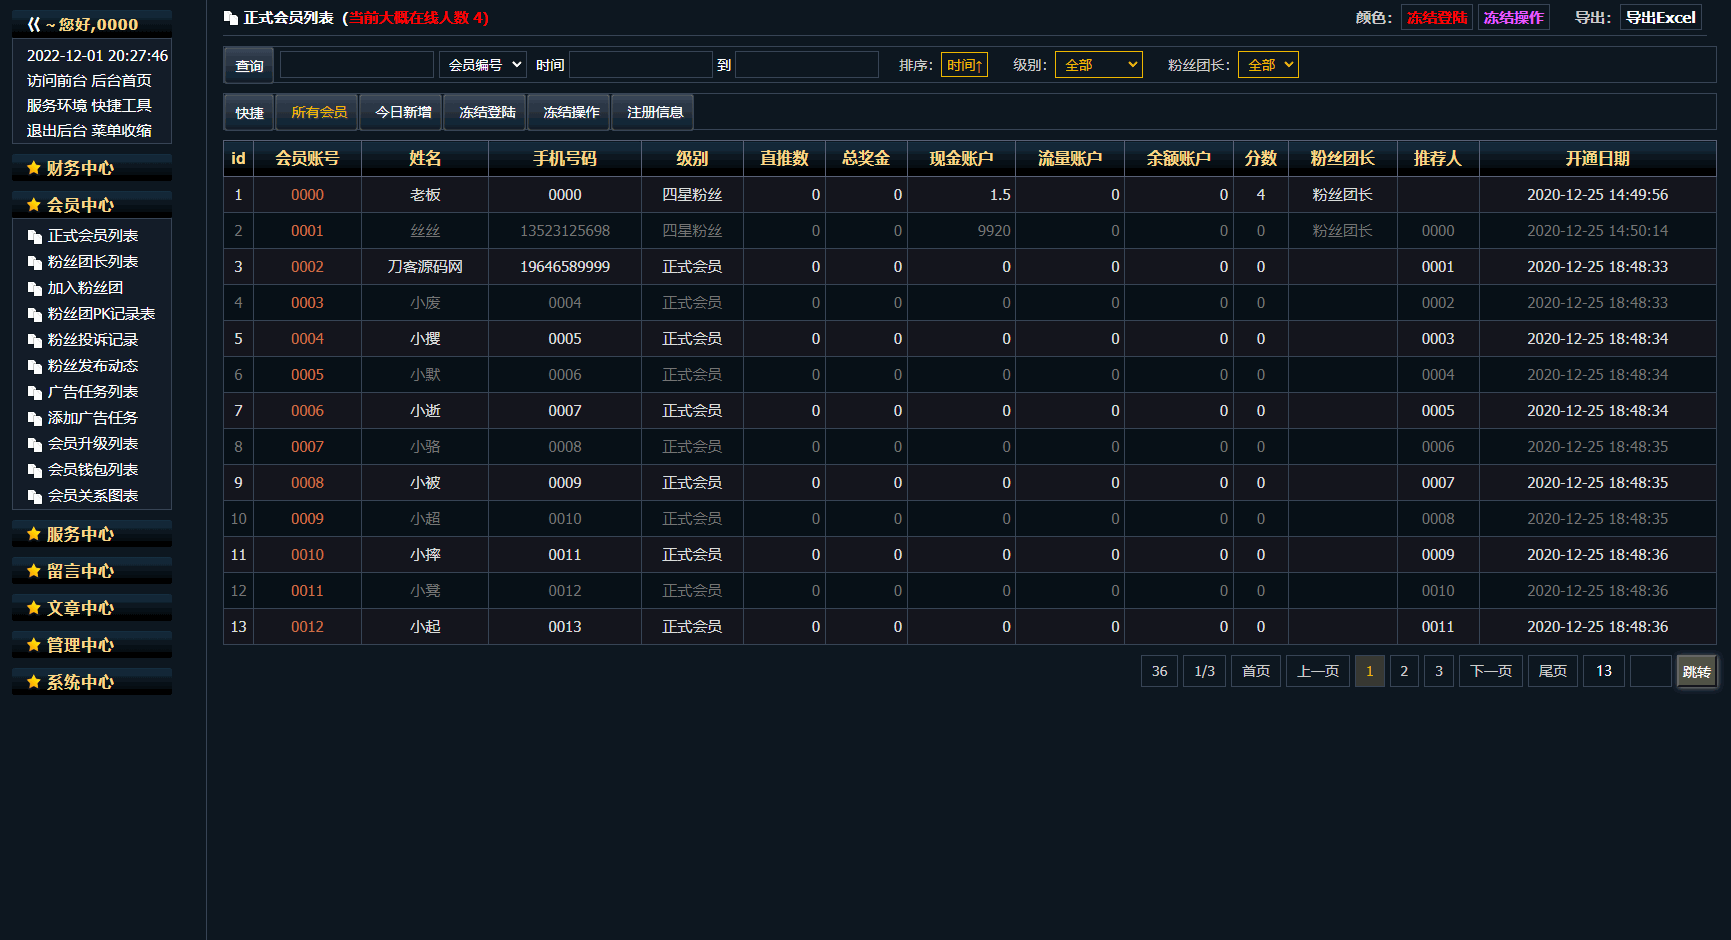Click the star icon beside 财务中心

tap(34, 168)
